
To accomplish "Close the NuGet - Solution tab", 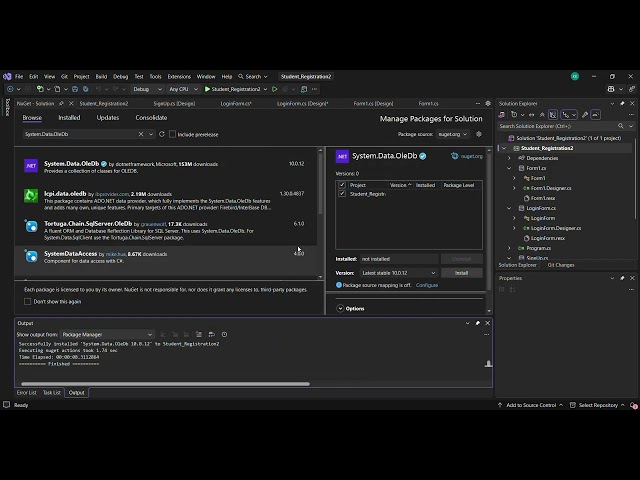I will (x=71, y=103).
